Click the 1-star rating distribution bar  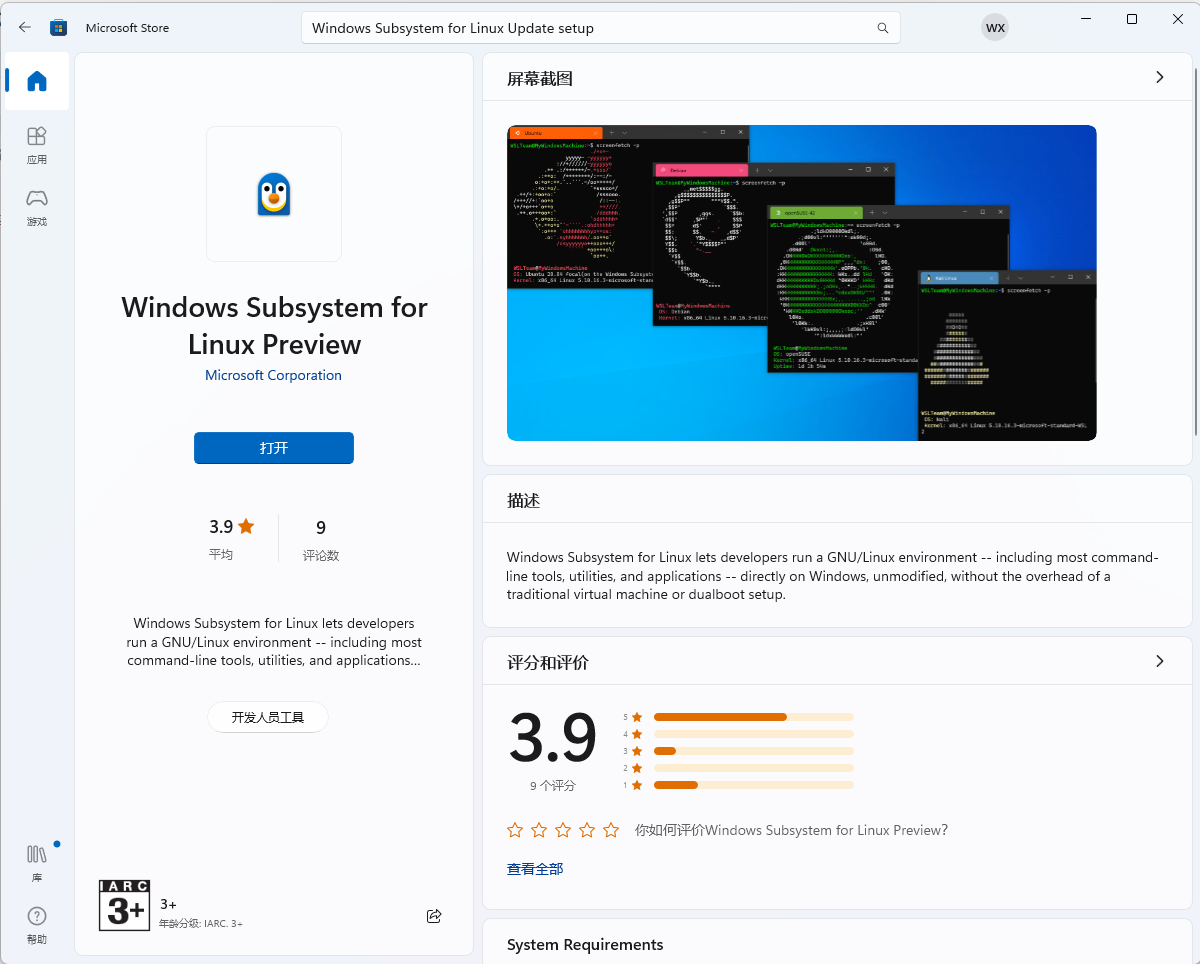coord(754,785)
